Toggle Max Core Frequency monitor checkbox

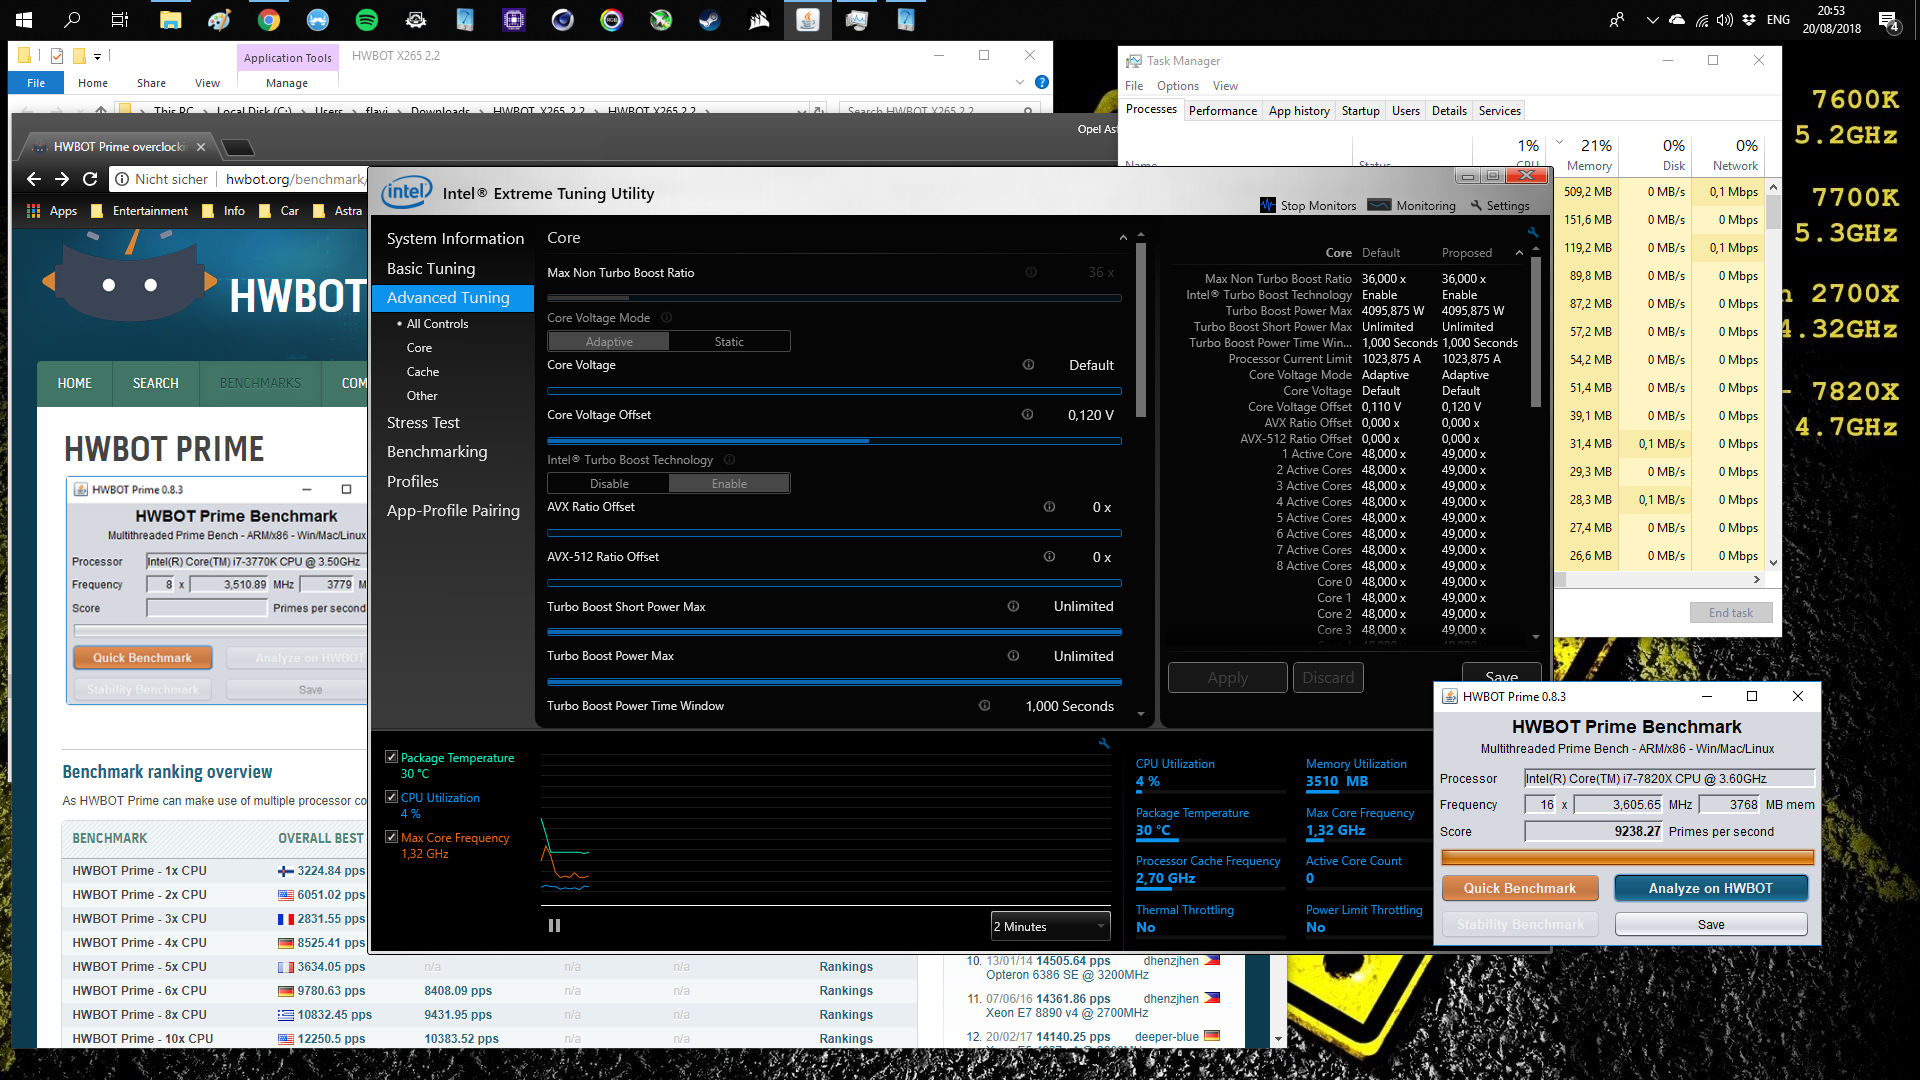point(391,837)
